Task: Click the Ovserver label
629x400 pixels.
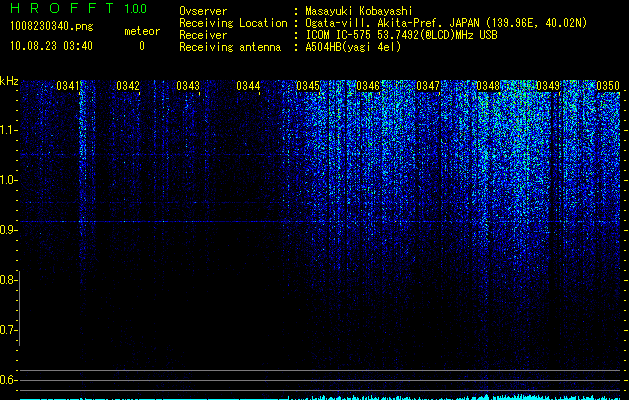Action: 203,11
